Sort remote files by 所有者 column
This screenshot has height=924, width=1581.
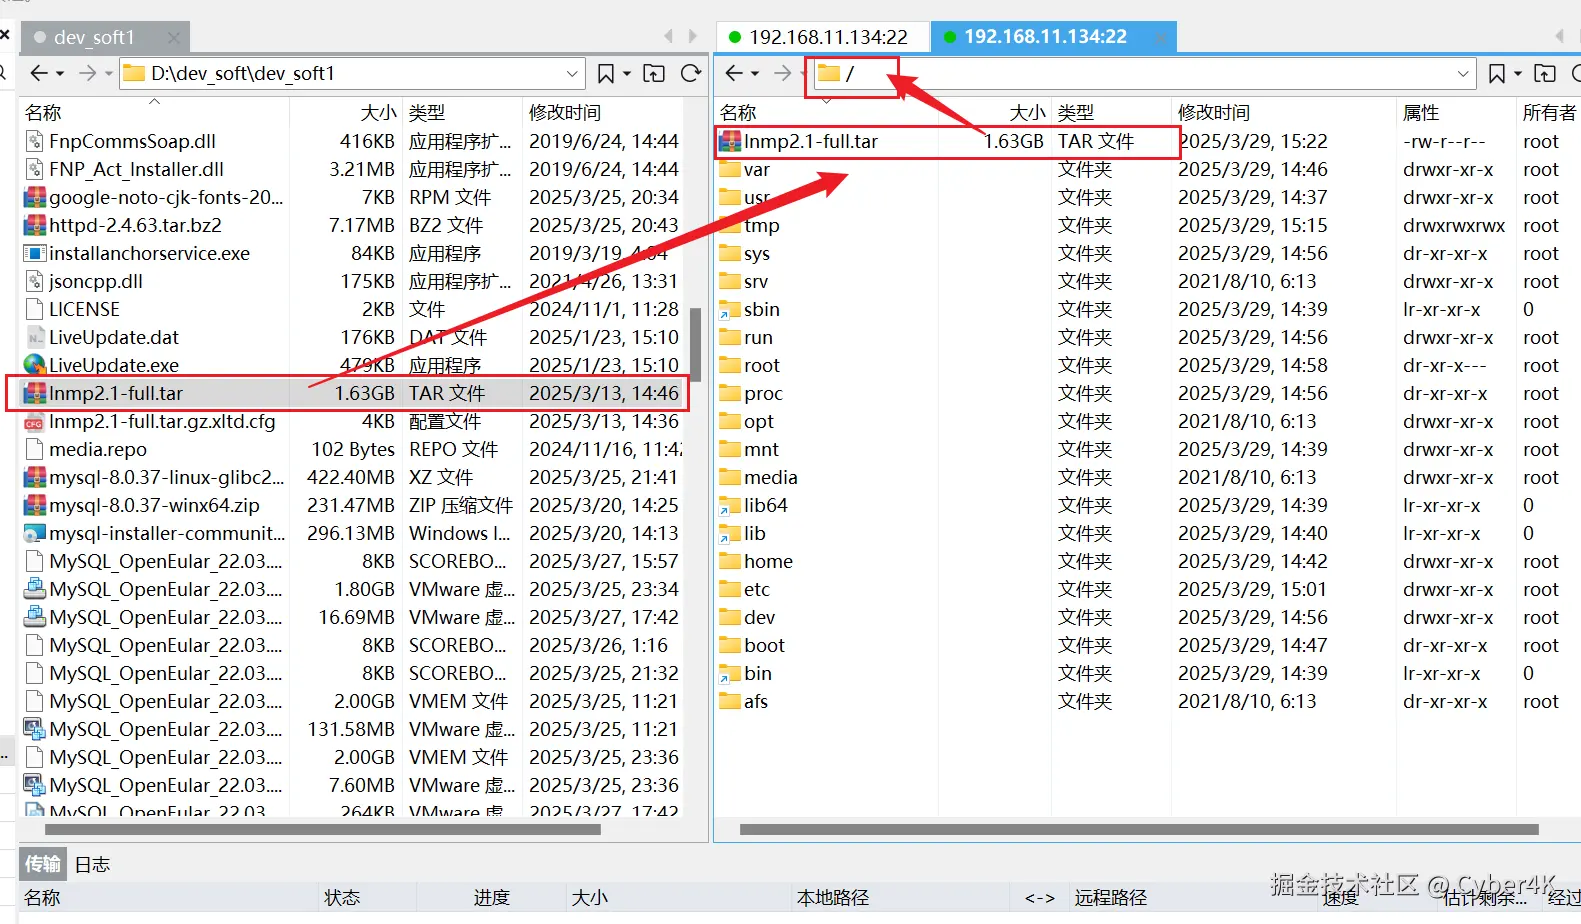point(1549,113)
